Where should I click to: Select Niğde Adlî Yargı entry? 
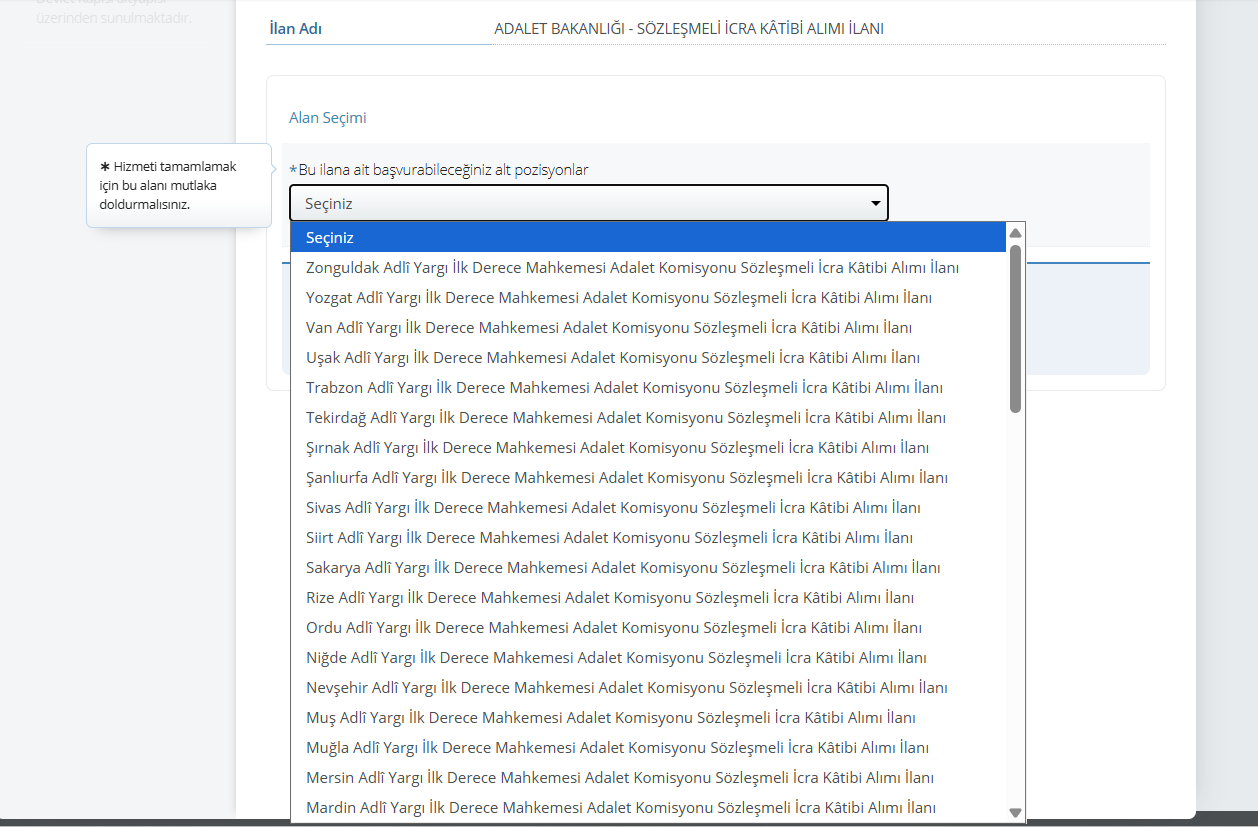648,658
